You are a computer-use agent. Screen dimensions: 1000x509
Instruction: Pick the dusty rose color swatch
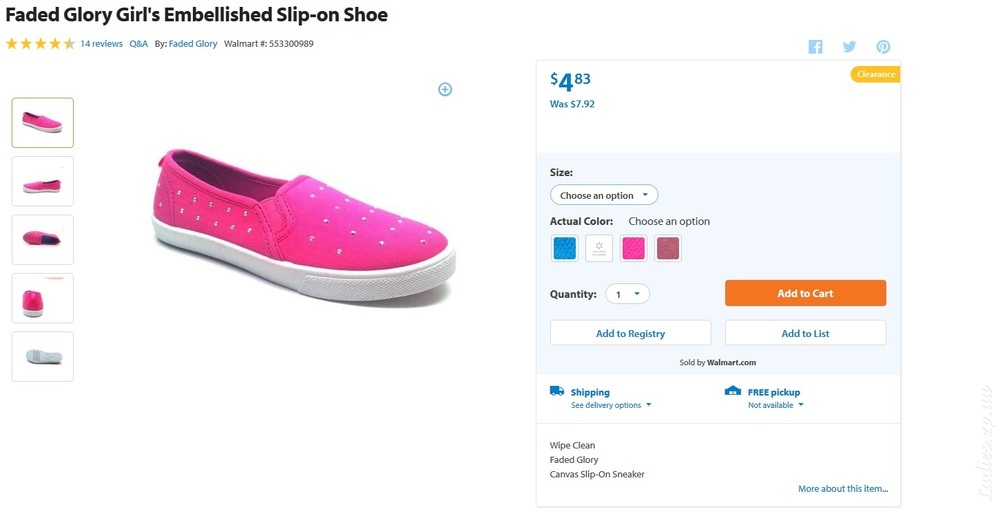[x=668, y=248]
